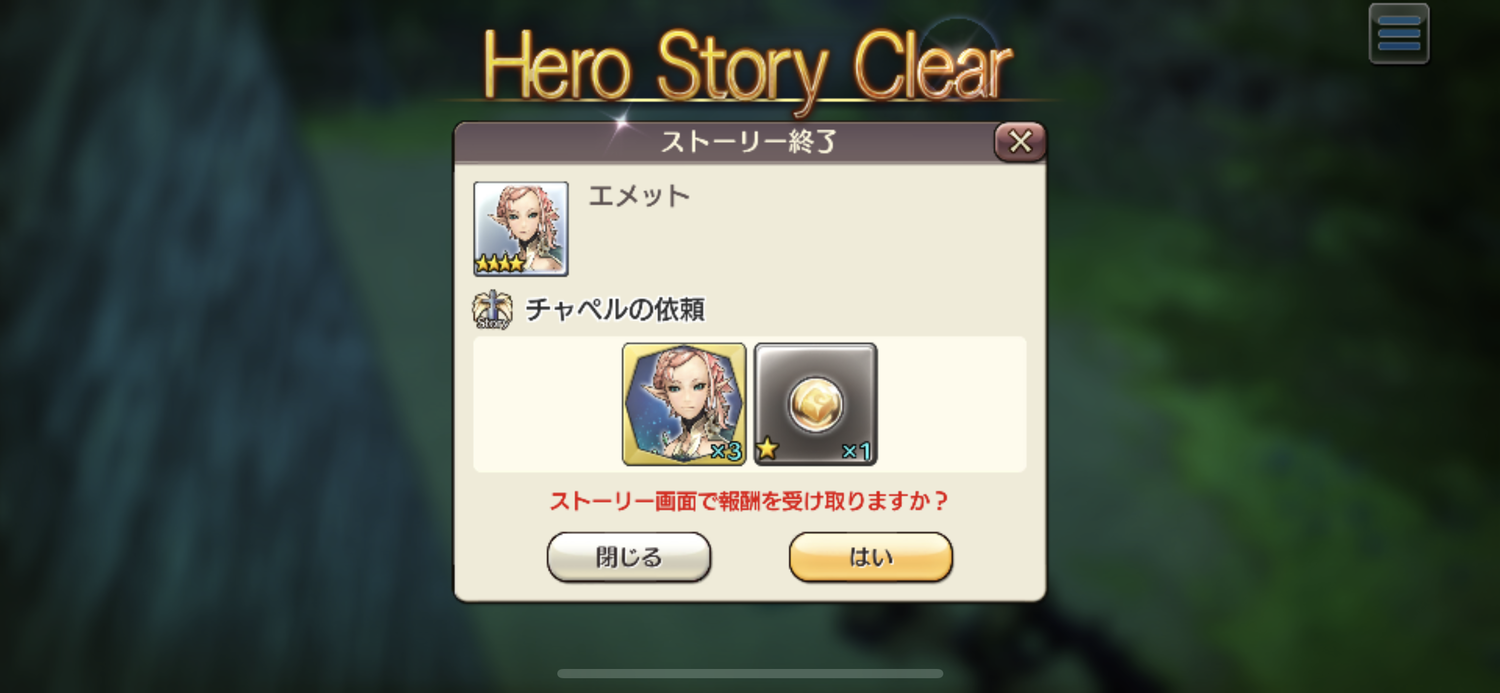1500x693 pixels.
Task: Confirm with the はい button
Action: click(x=871, y=557)
